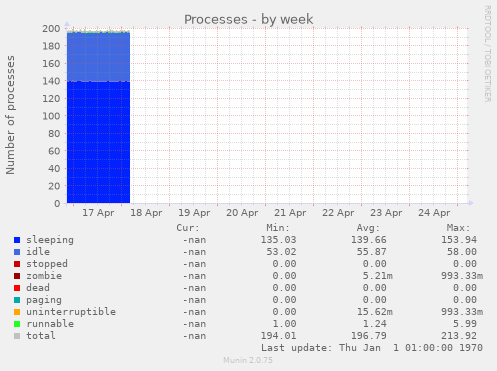Click runnable average value 1.24
This screenshot has height=371, width=497.
click(375, 324)
